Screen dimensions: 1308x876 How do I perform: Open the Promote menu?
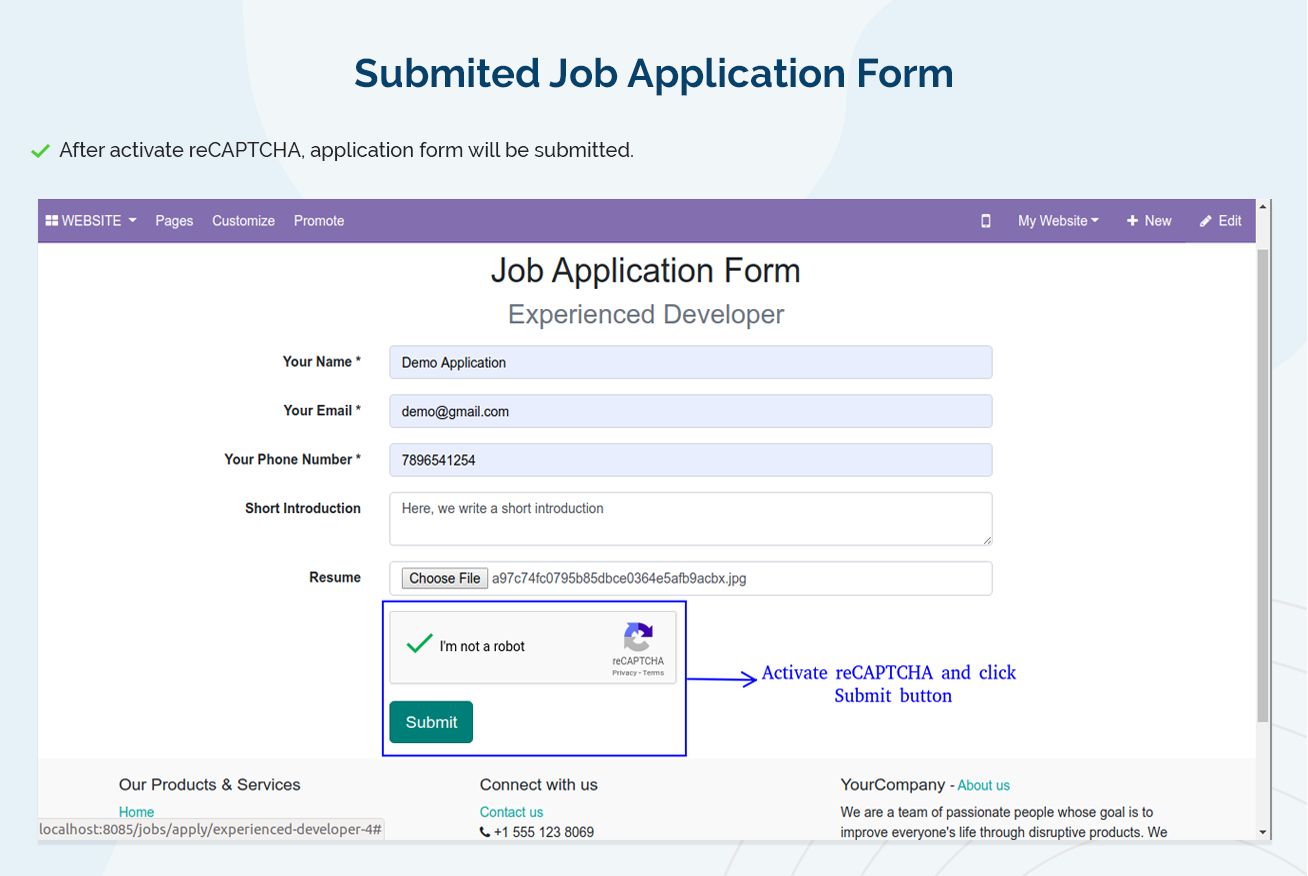click(x=319, y=221)
